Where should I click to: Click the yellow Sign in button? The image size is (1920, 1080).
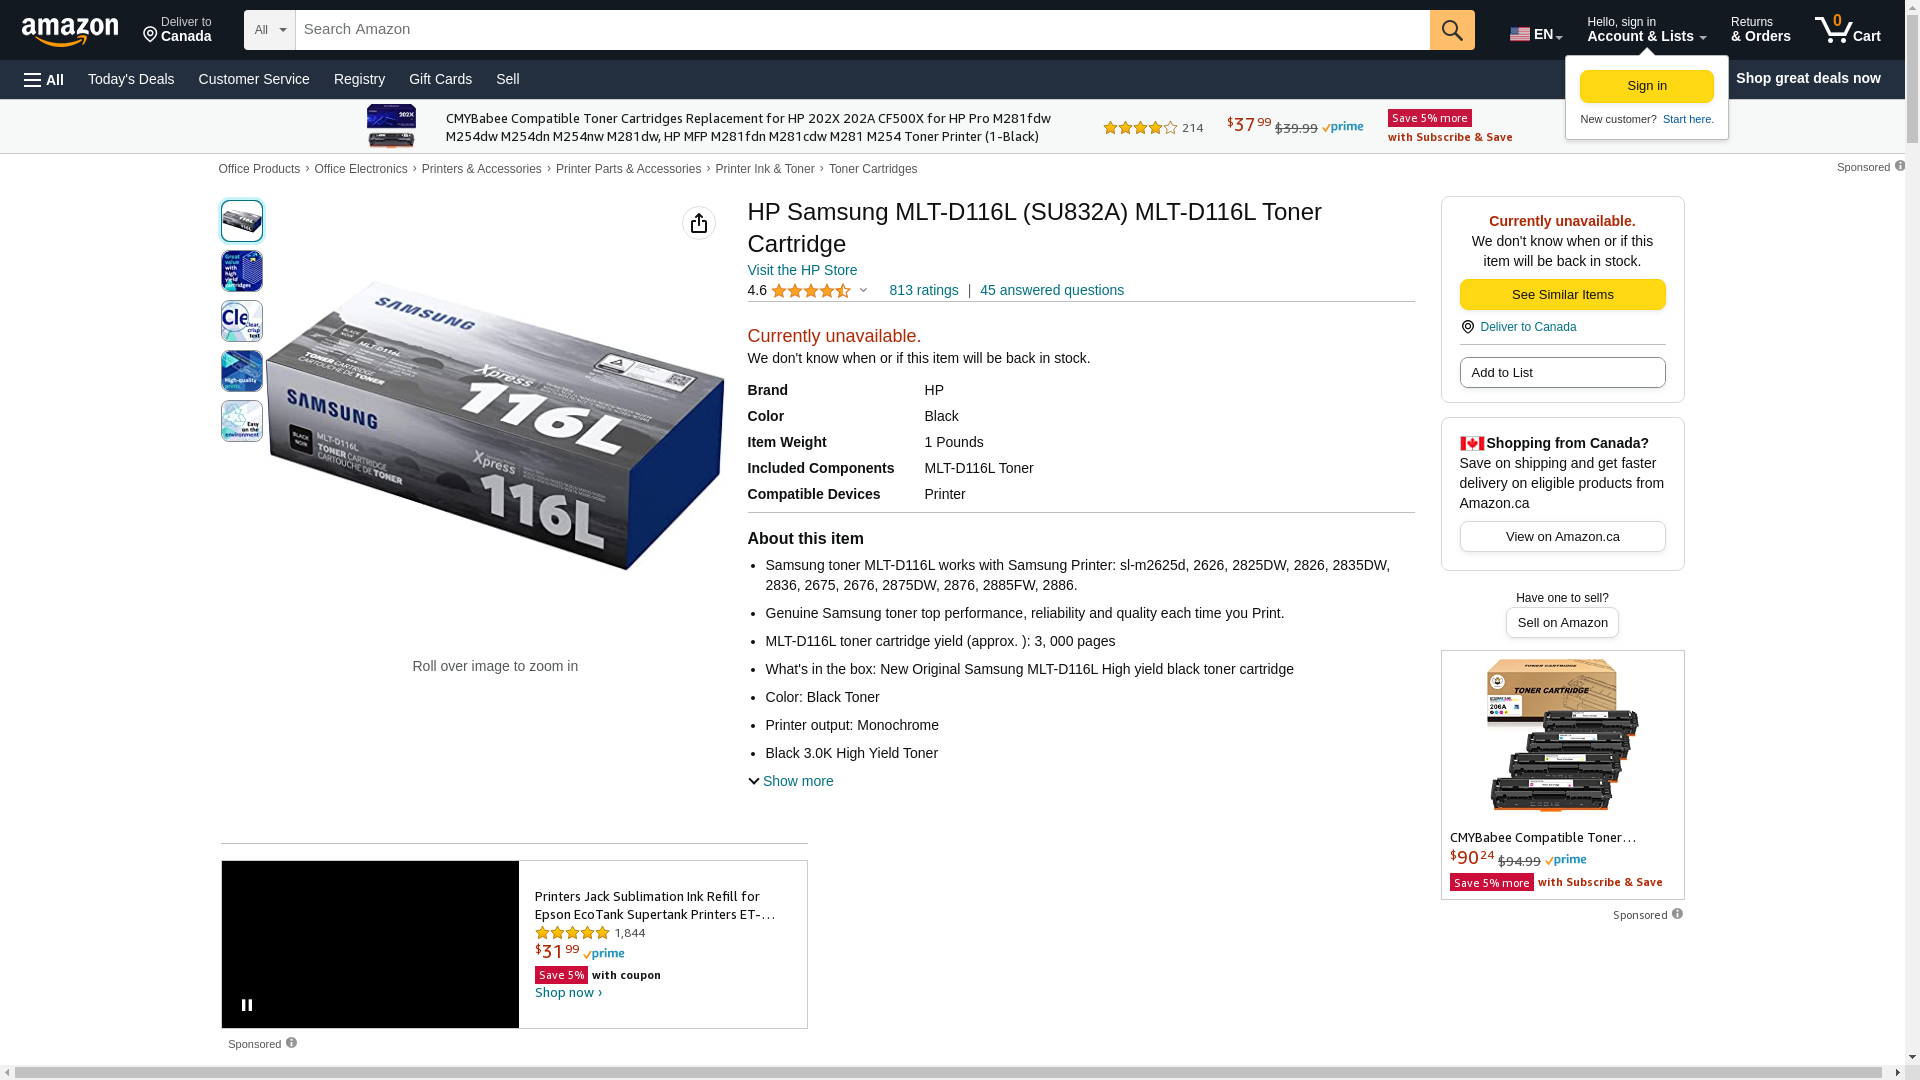coord(1646,86)
